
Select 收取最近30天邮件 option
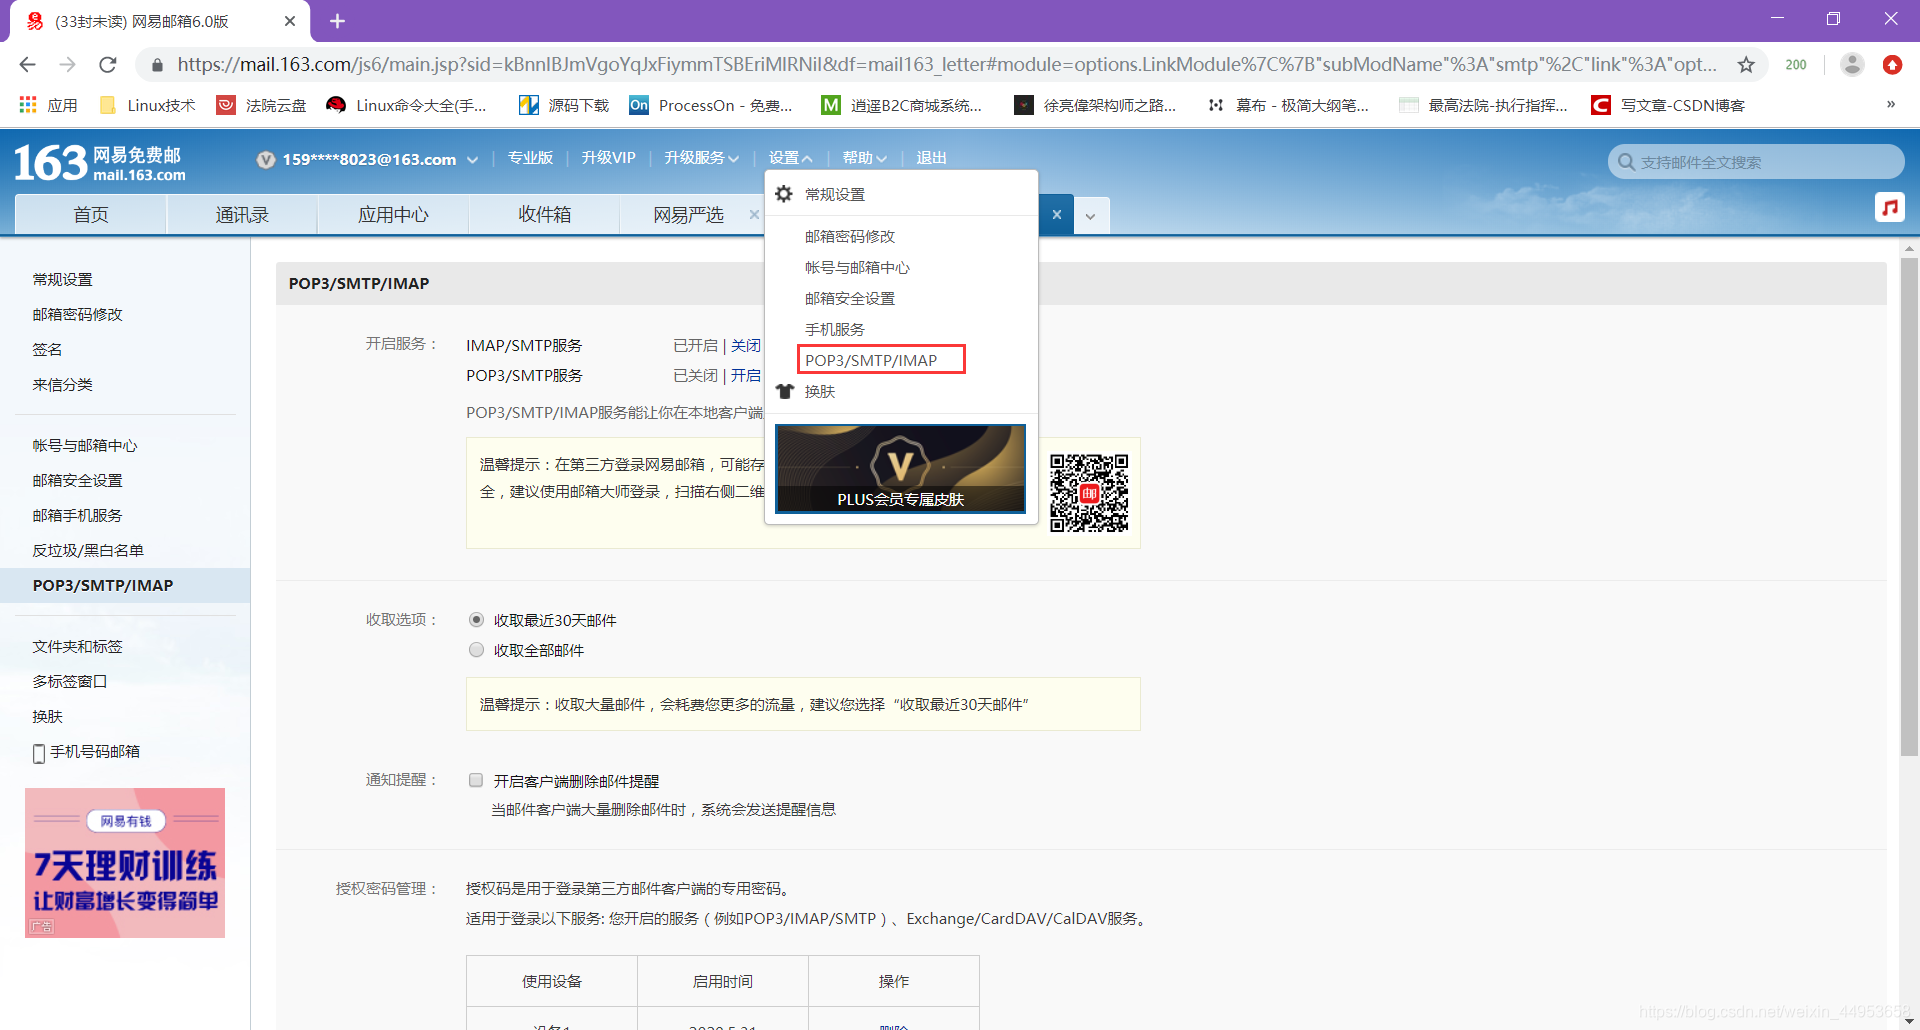tap(476, 619)
